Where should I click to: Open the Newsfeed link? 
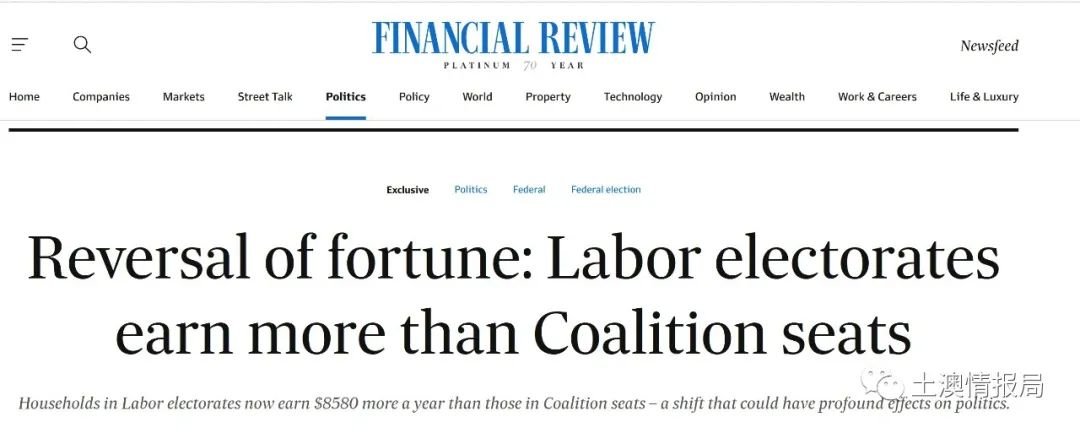(989, 46)
